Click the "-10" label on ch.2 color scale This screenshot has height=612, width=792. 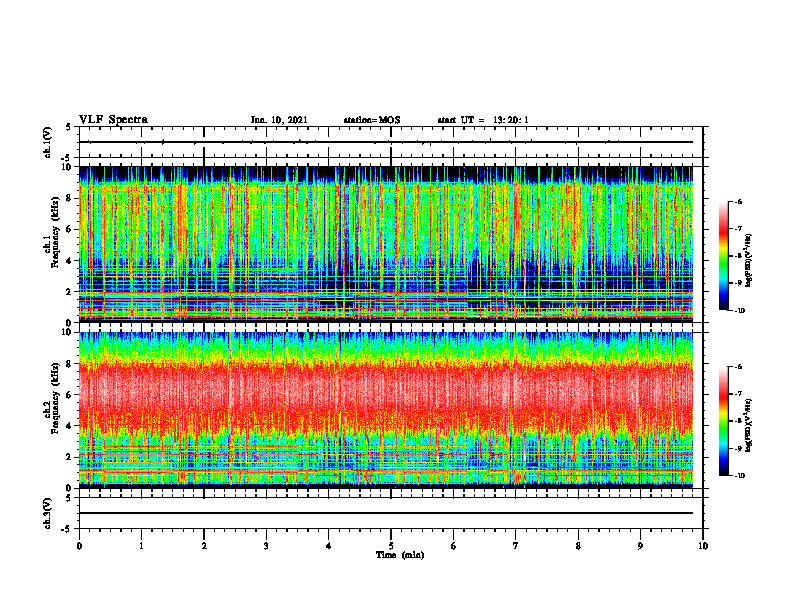tap(739, 476)
